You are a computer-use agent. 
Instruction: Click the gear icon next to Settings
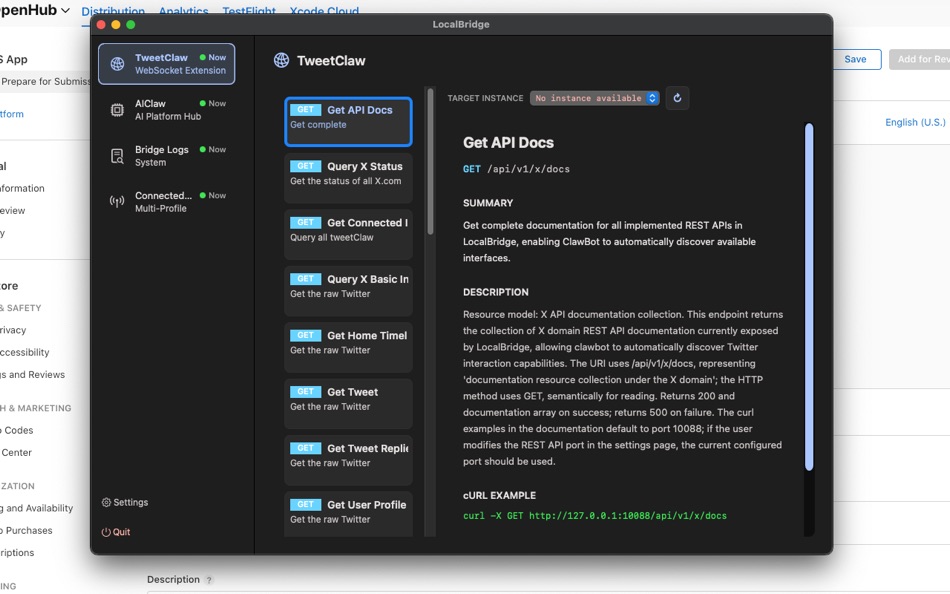pyautogui.click(x=106, y=502)
